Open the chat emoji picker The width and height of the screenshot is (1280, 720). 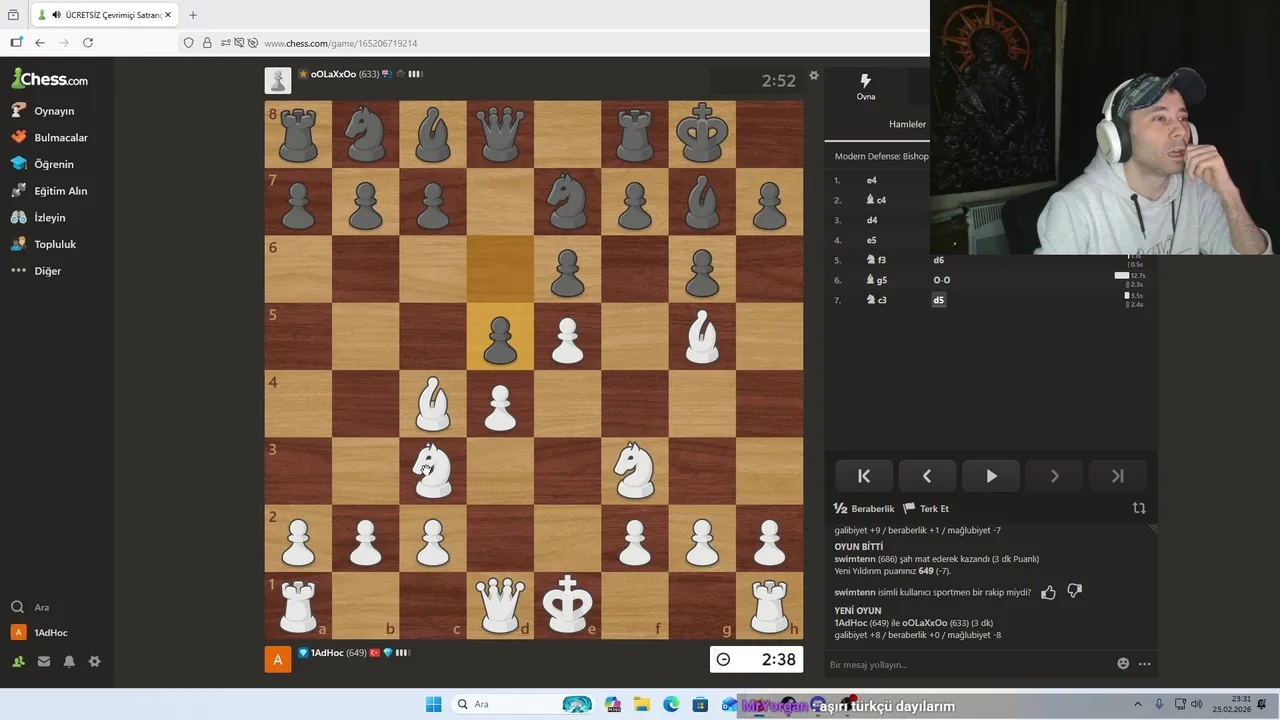1123,663
